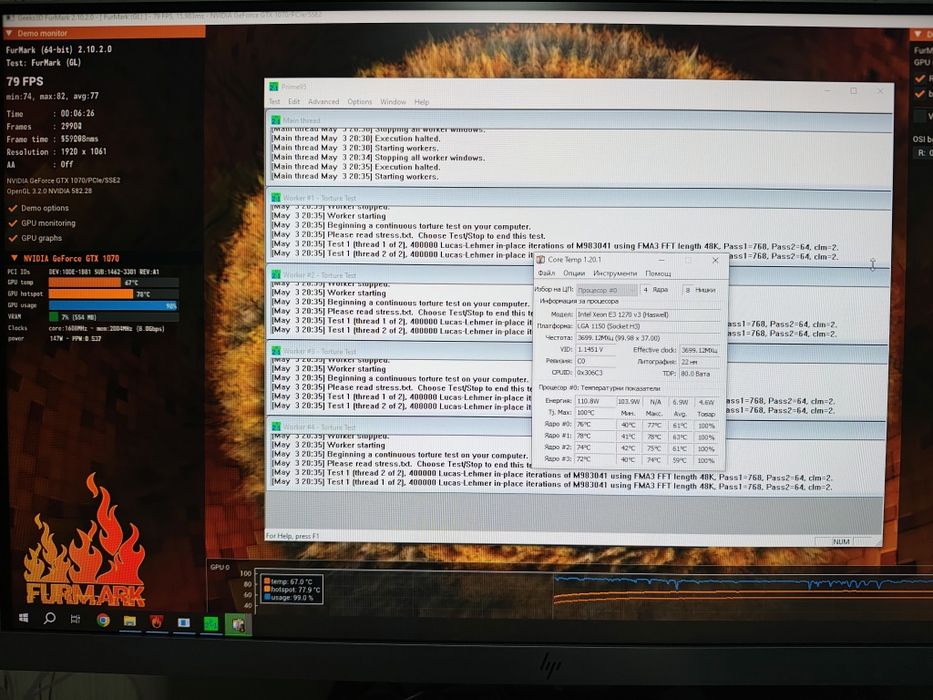Toggle GPU monitoring checkmark

coord(12,223)
